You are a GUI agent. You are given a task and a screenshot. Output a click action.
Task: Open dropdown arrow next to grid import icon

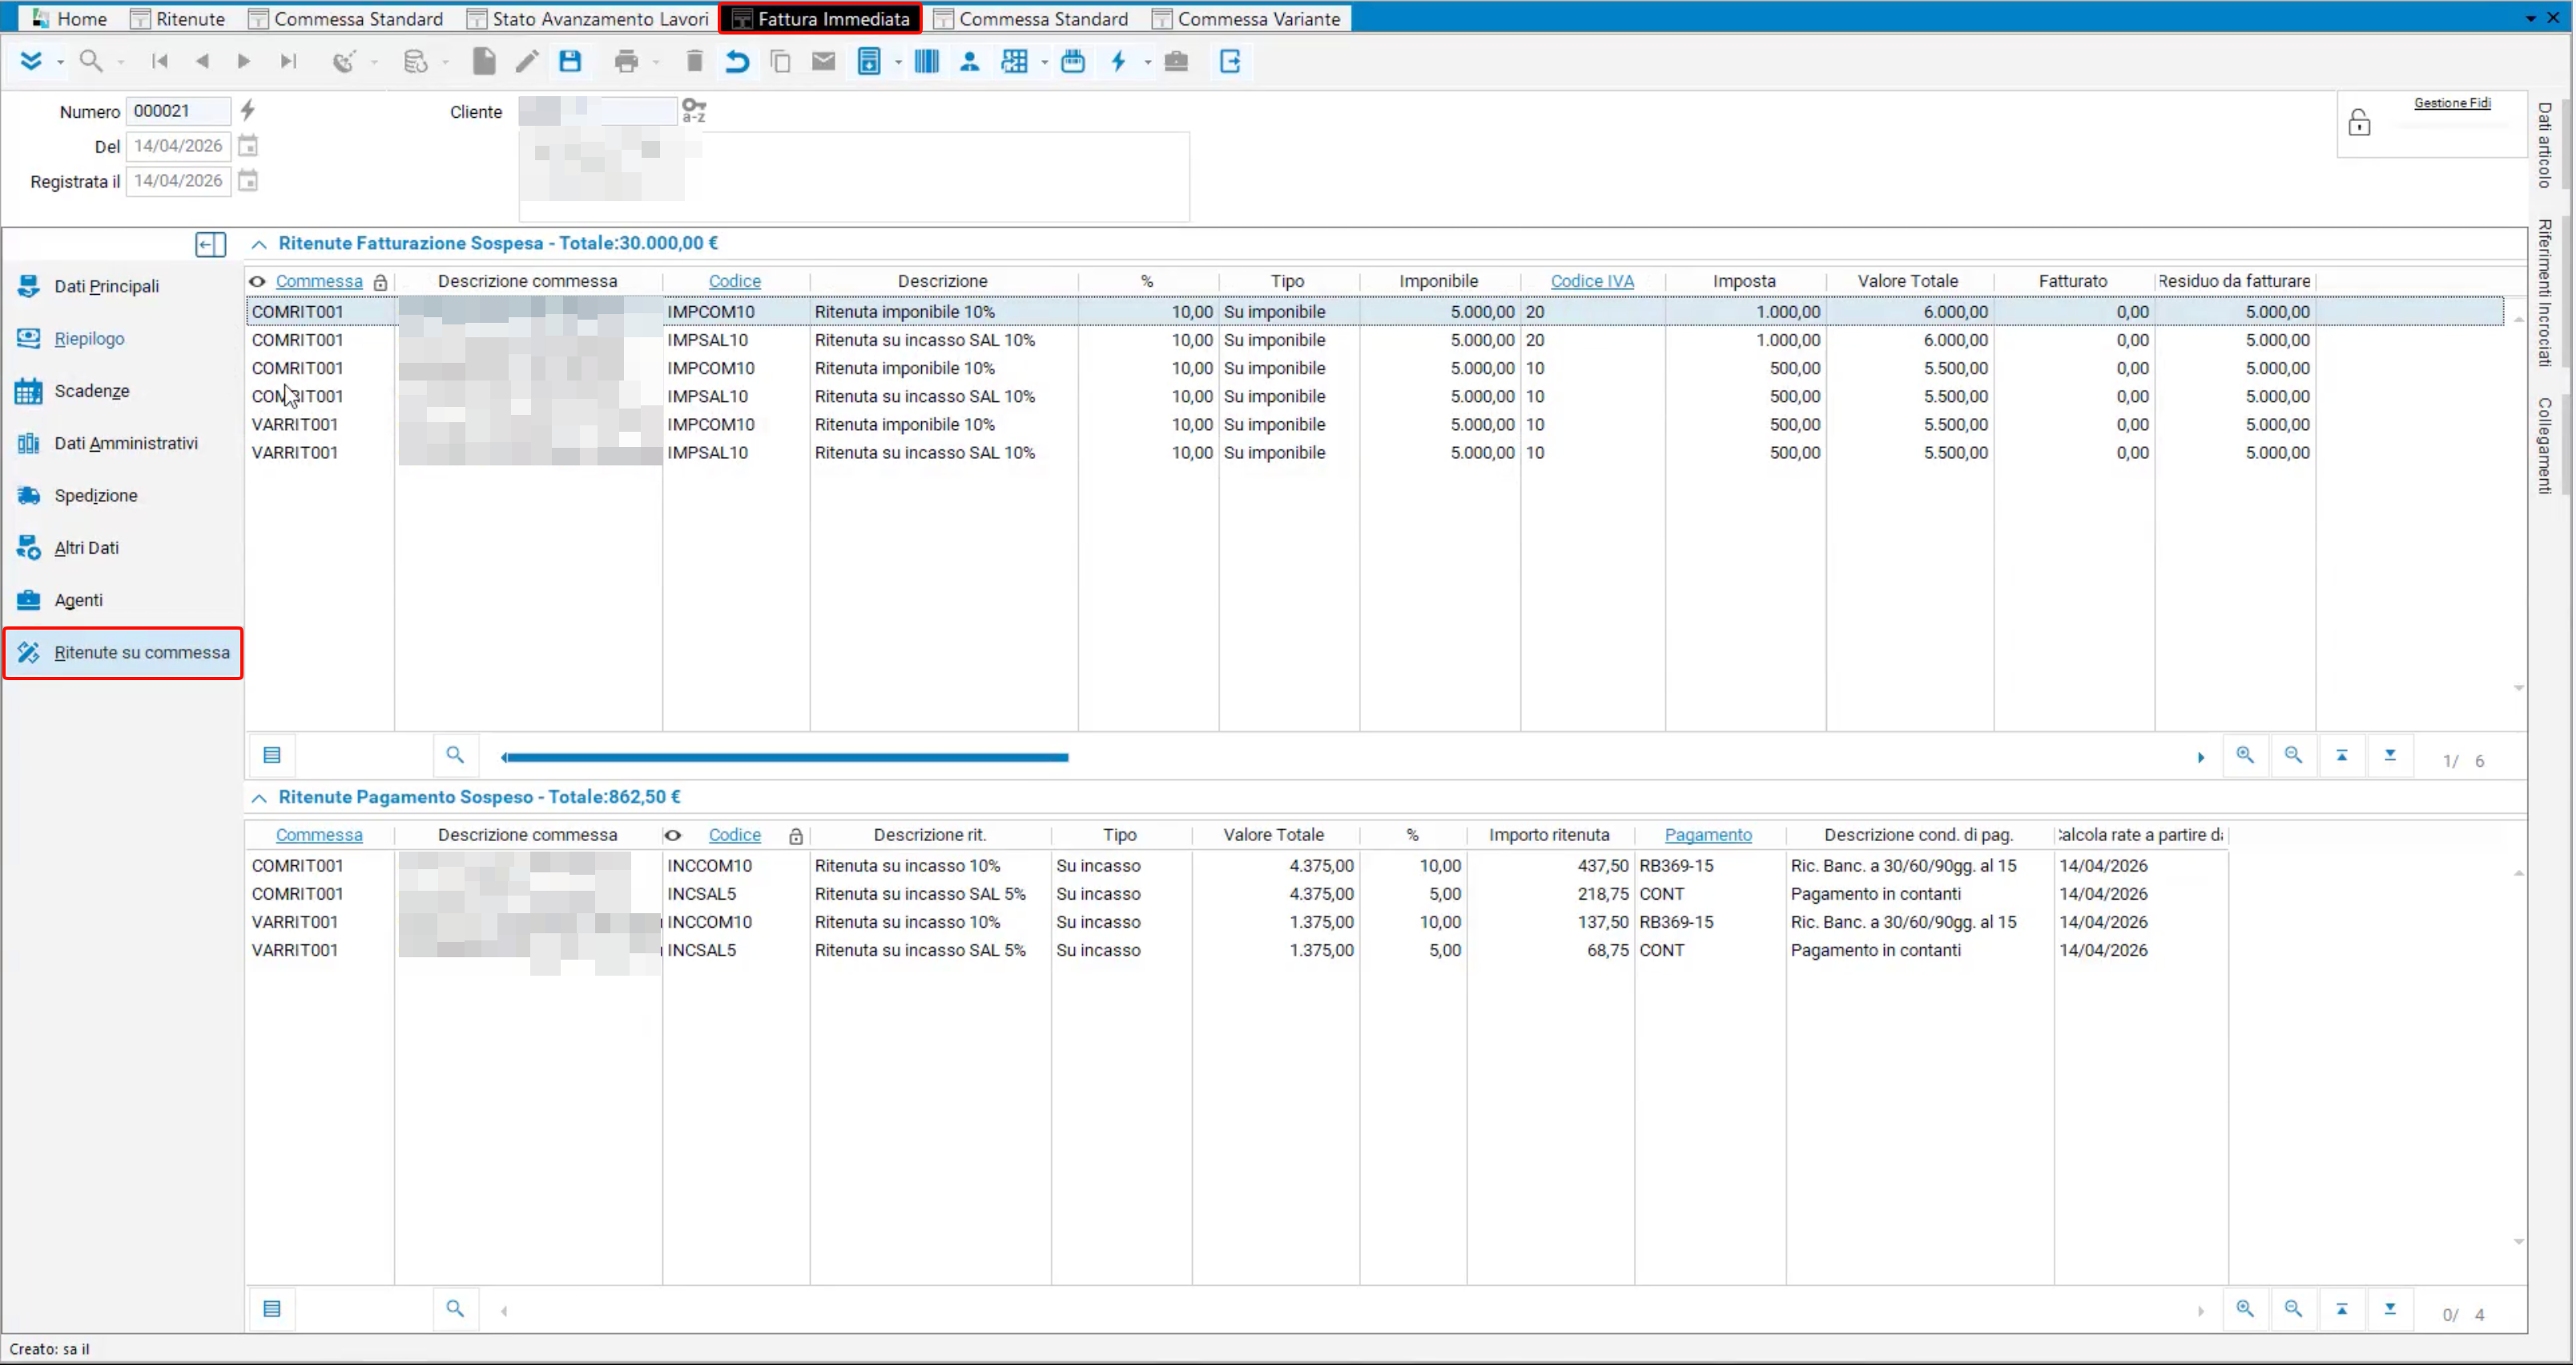point(1044,63)
